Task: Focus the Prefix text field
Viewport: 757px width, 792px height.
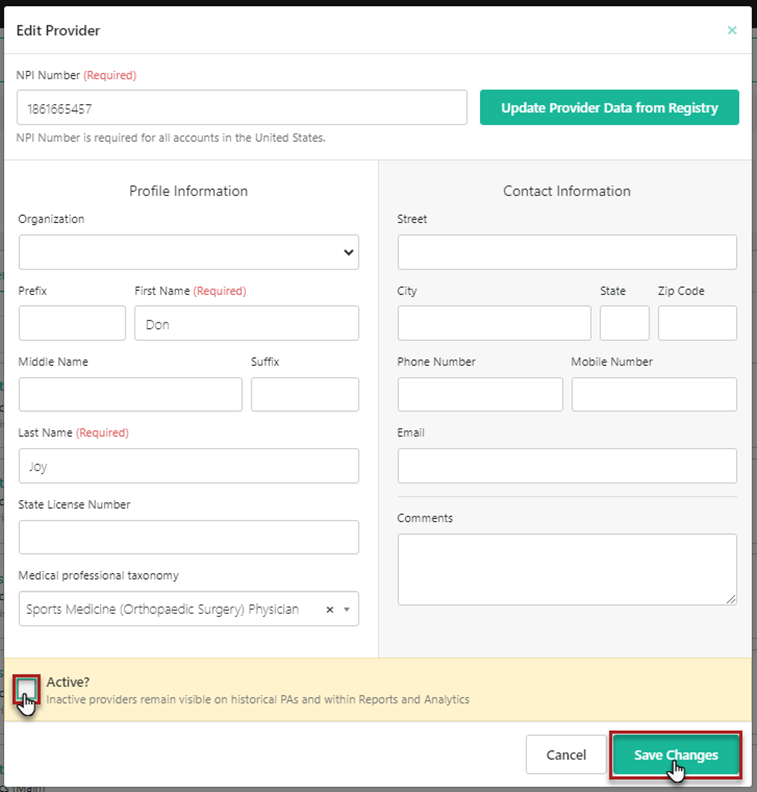Action: [x=72, y=323]
